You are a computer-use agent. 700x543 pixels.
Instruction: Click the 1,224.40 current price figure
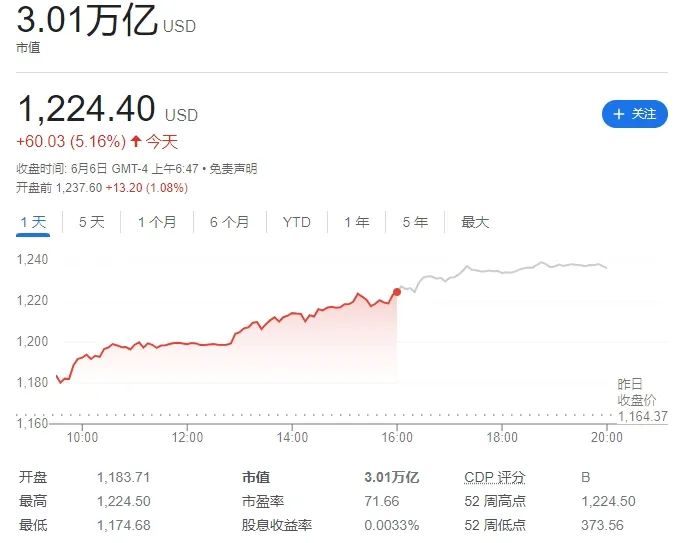[86, 109]
